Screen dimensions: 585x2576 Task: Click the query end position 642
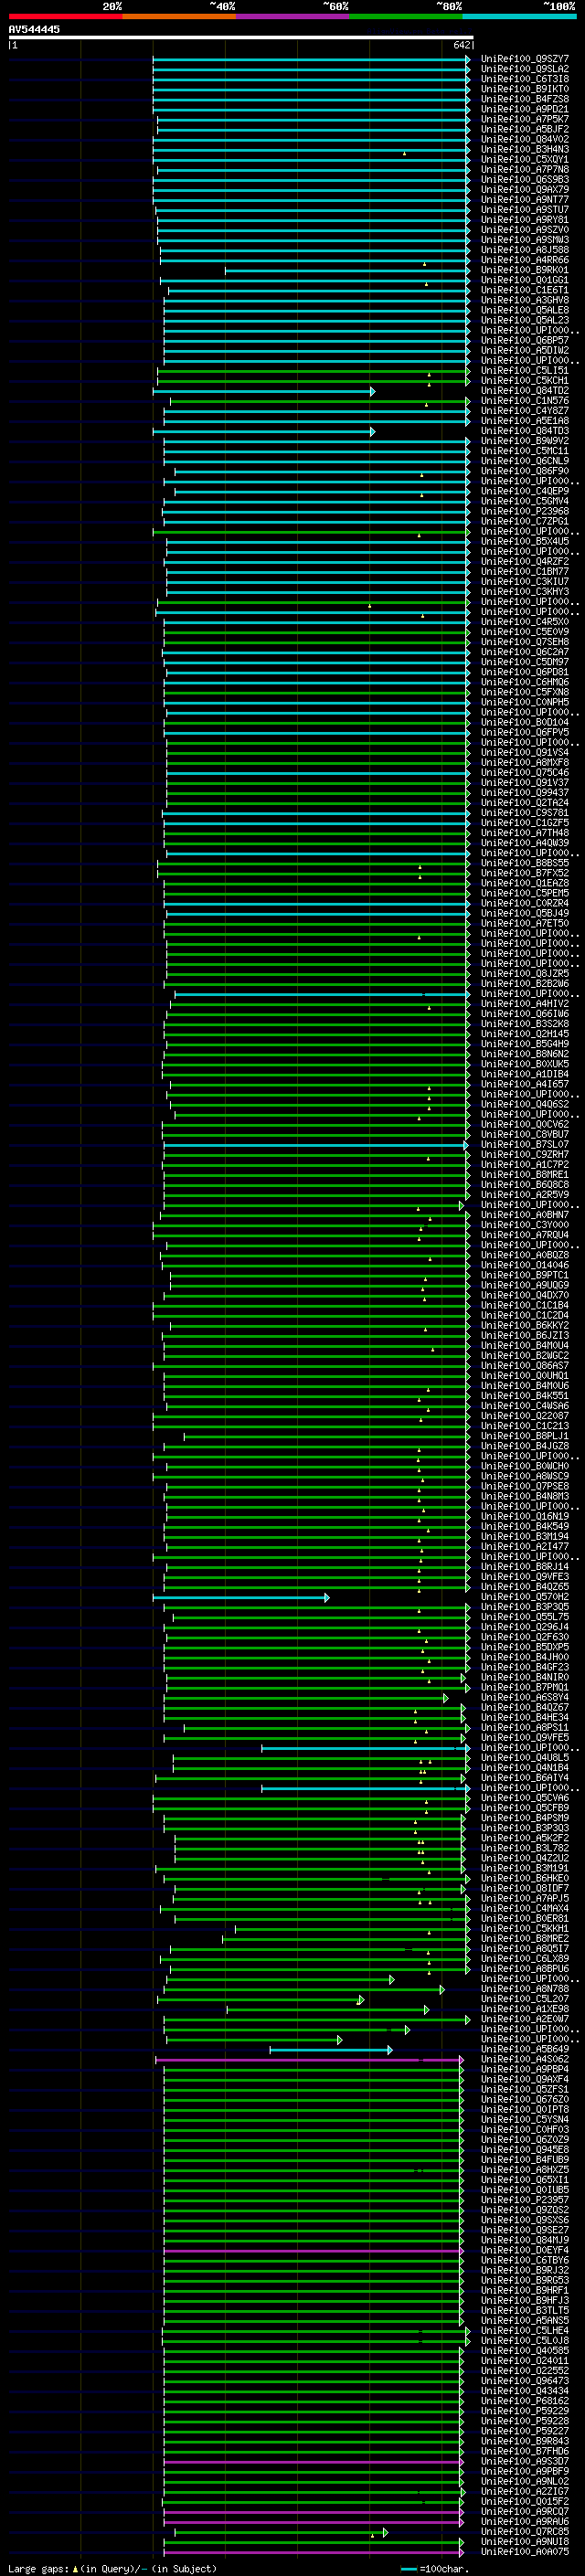click(461, 45)
